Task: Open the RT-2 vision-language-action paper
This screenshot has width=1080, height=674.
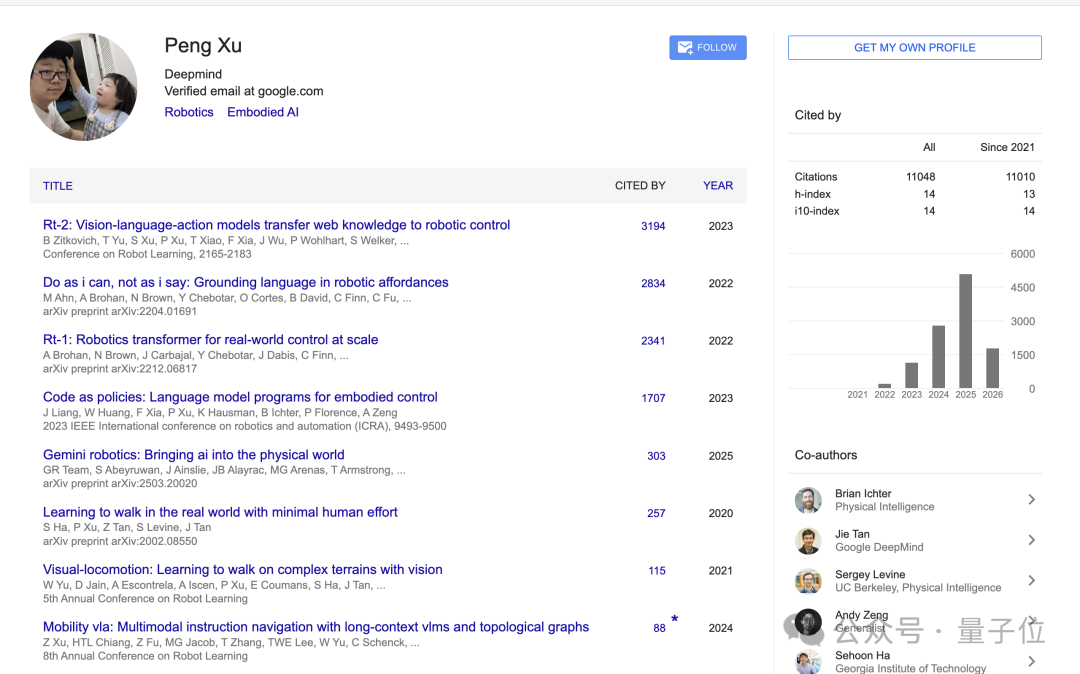Action: [276, 225]
